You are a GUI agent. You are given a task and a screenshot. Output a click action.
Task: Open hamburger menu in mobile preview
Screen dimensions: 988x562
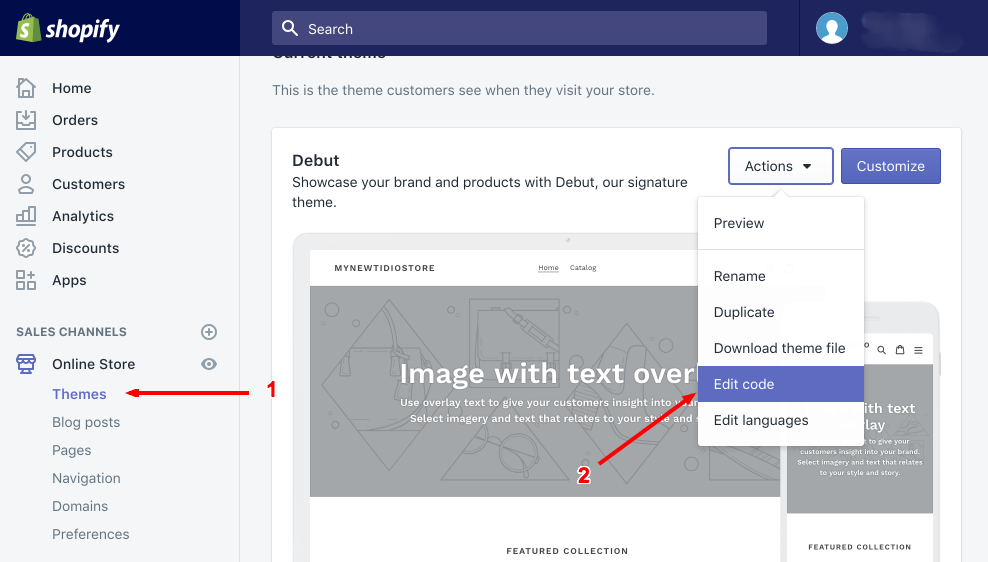[x=919, y=350]
